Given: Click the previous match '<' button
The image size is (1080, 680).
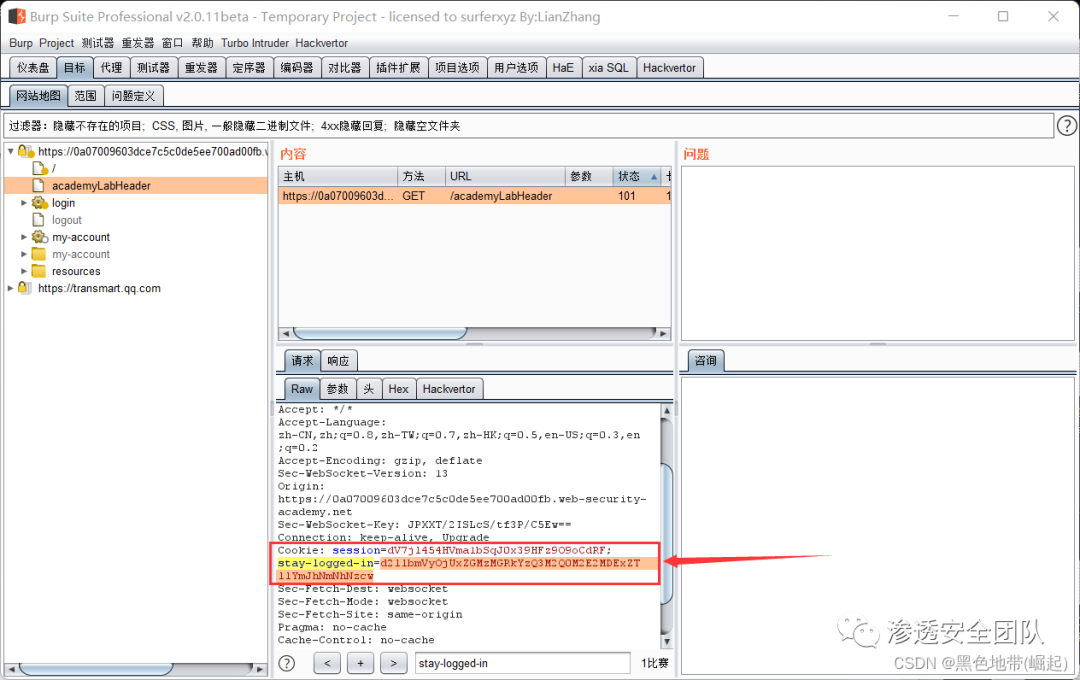Looking at the screenshot, I should tap(327, 663).
